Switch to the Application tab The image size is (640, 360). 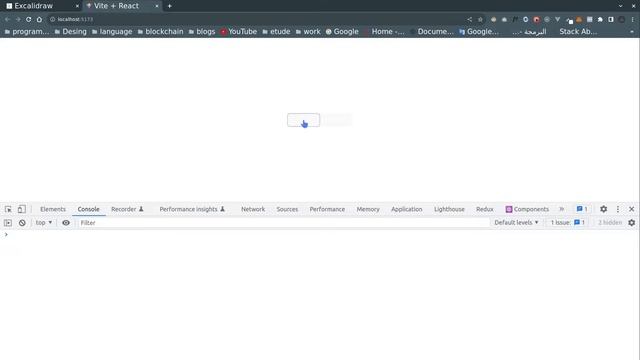(x=407, y=209)
